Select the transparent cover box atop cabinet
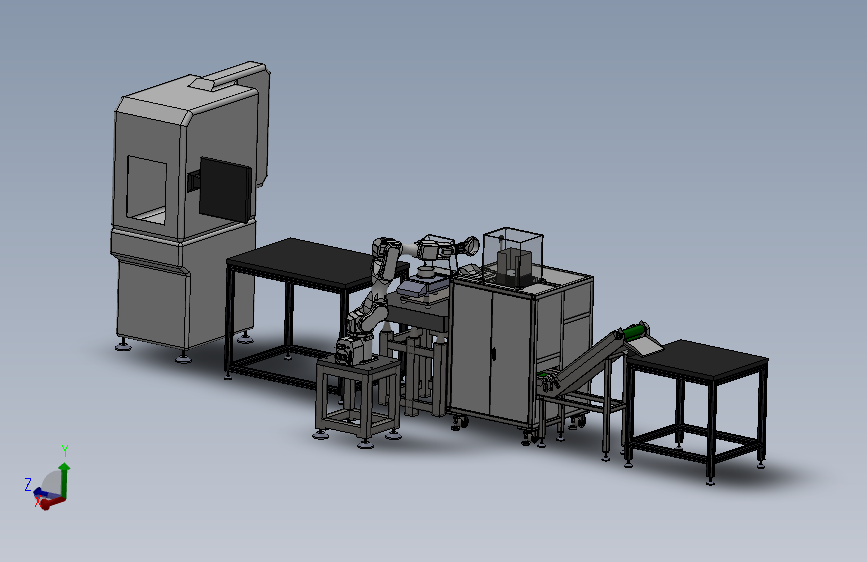Screen dimensions: 867x562 pos(513,256)
